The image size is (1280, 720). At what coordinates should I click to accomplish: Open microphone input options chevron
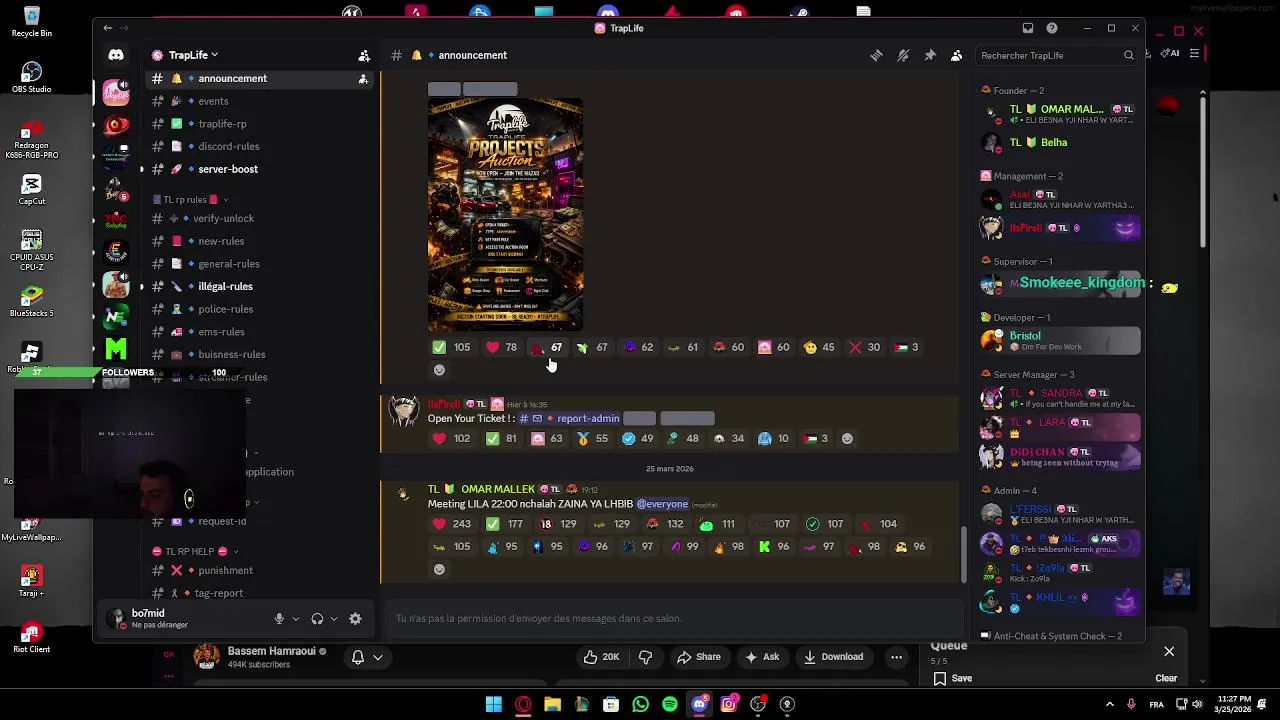pos(295,619)
